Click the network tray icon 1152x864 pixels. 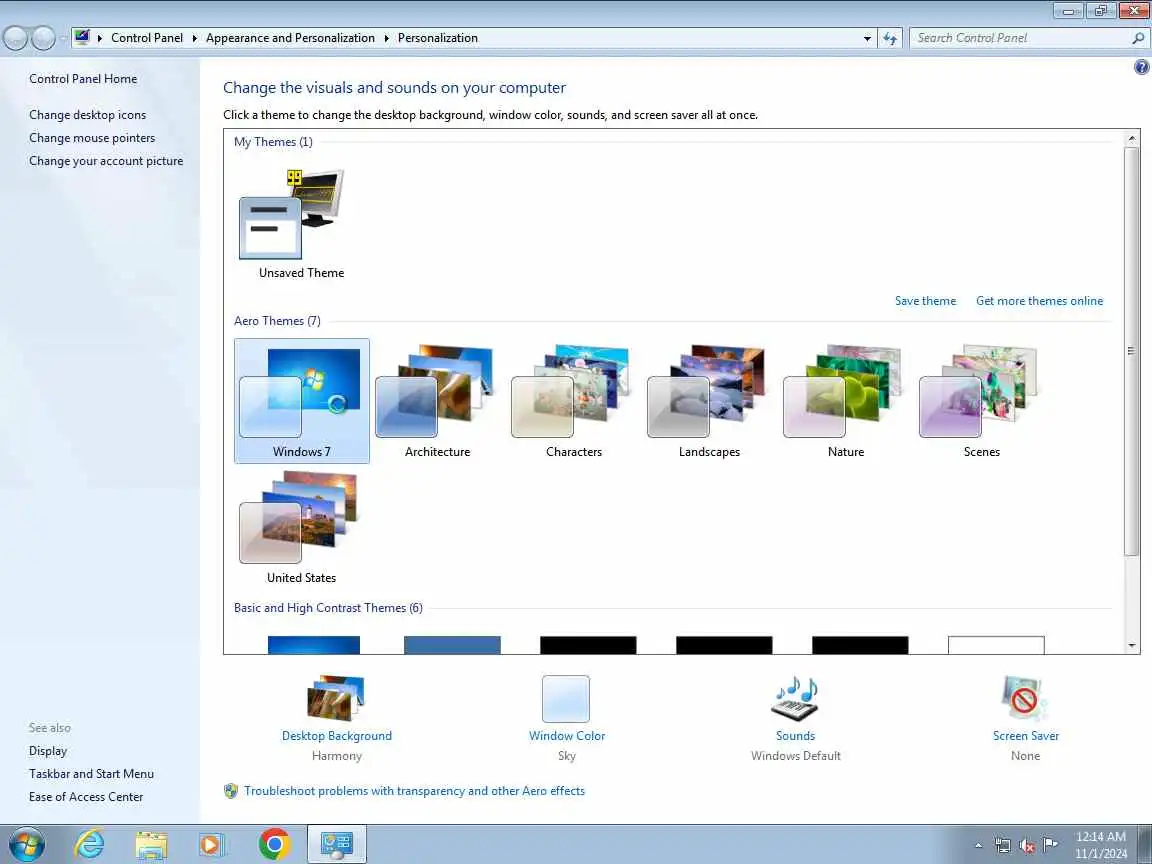1002,845
